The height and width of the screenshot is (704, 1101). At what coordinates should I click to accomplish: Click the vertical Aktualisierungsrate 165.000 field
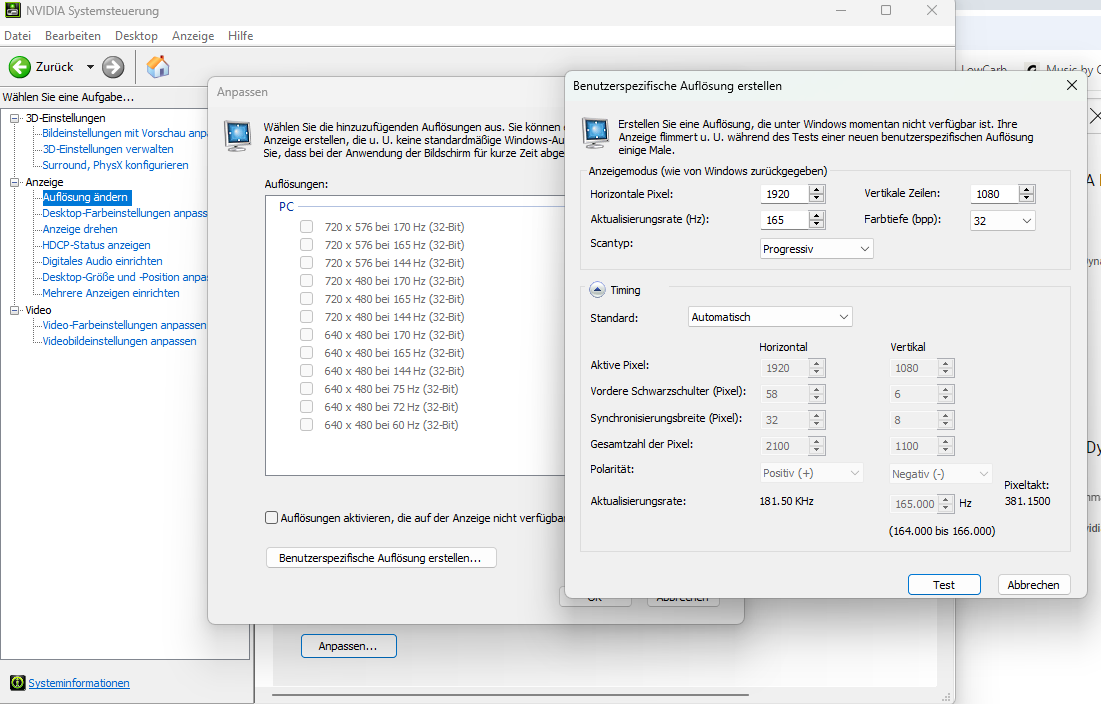(915, 503)
